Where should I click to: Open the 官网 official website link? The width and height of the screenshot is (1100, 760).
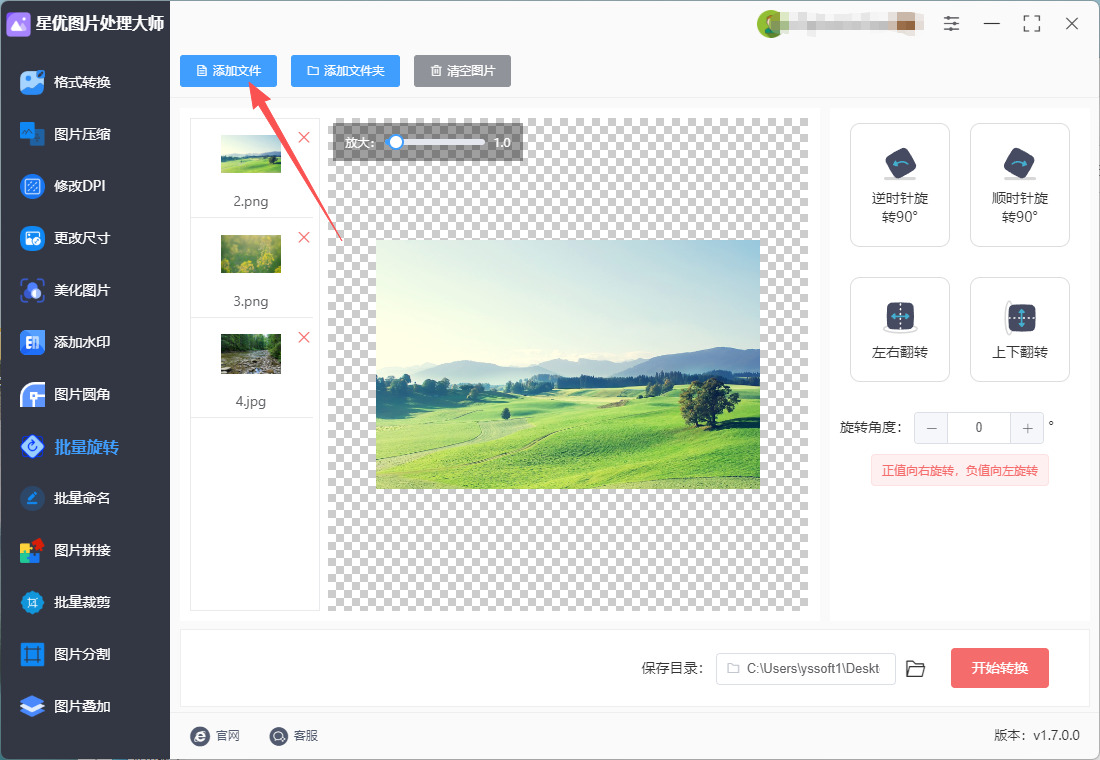tap(215, 735)
